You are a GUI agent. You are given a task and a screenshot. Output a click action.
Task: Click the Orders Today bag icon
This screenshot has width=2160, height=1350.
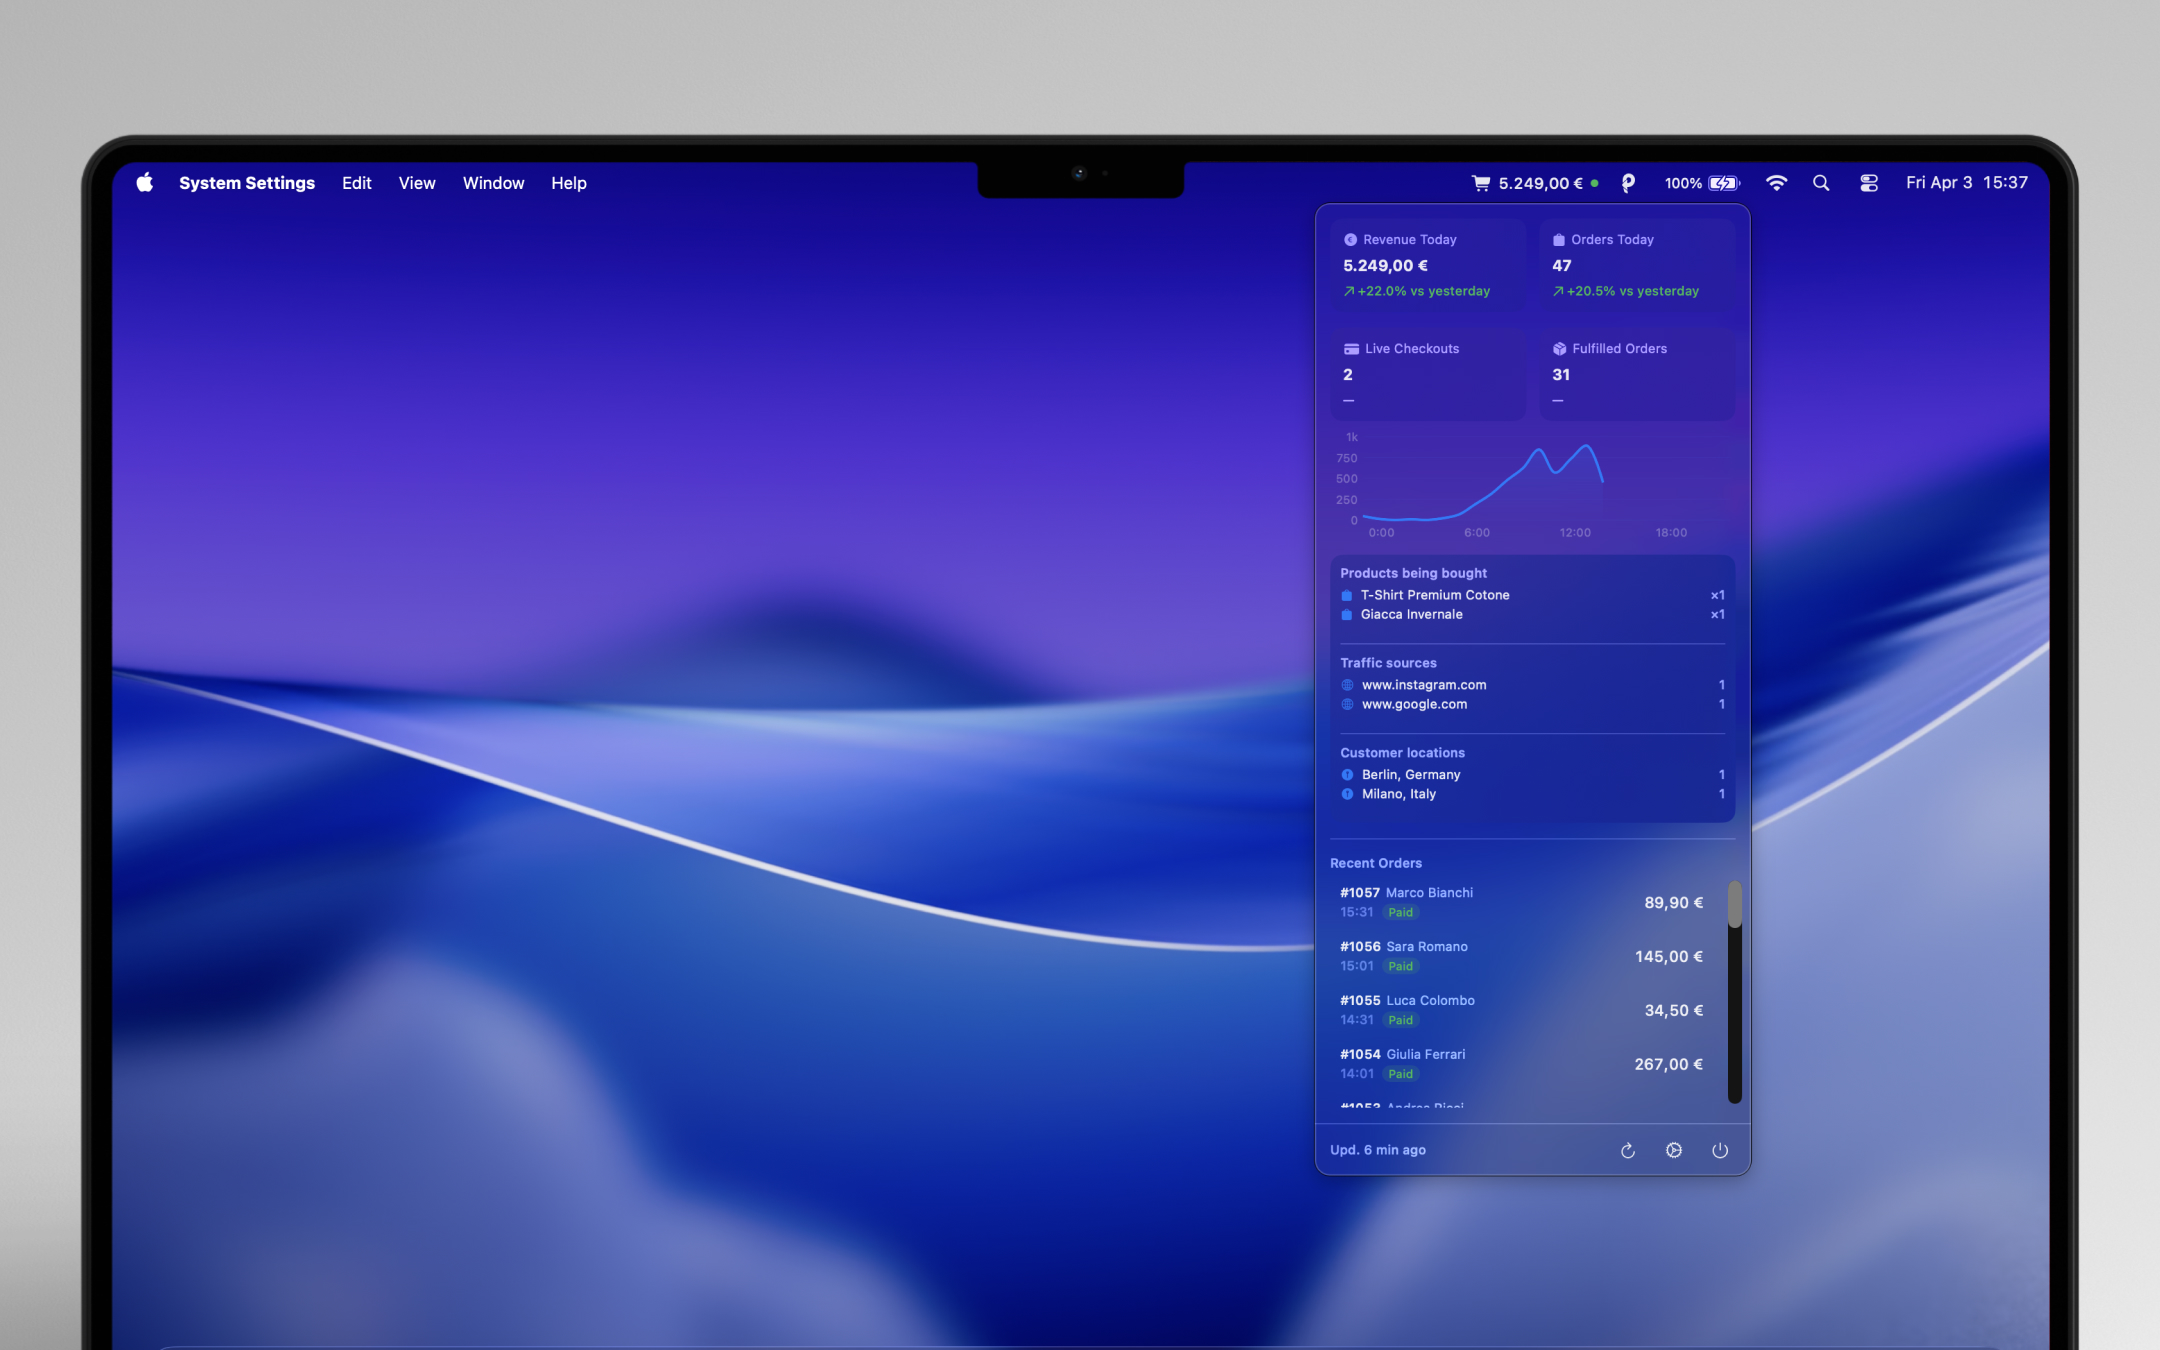click(1558, 240)
